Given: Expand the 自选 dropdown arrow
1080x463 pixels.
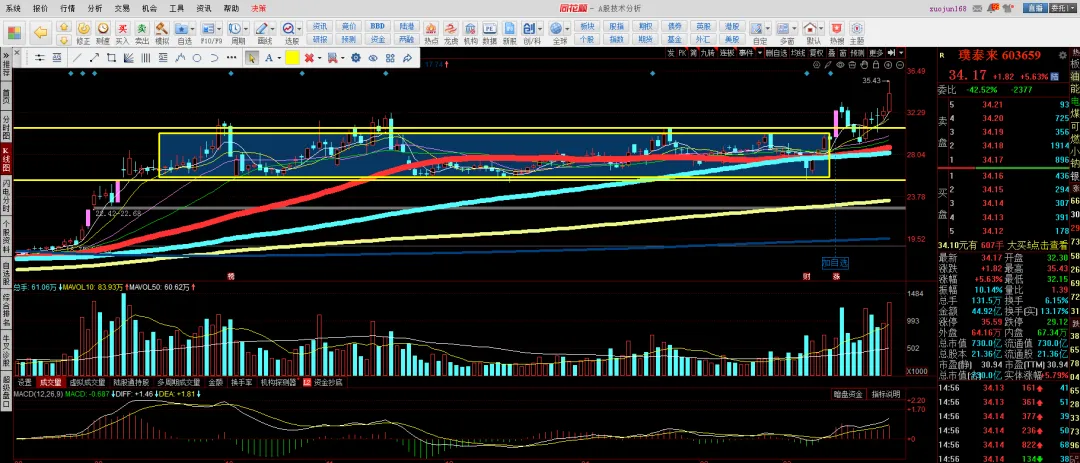Looking at the screenshot, I should [x=194, y=29].
